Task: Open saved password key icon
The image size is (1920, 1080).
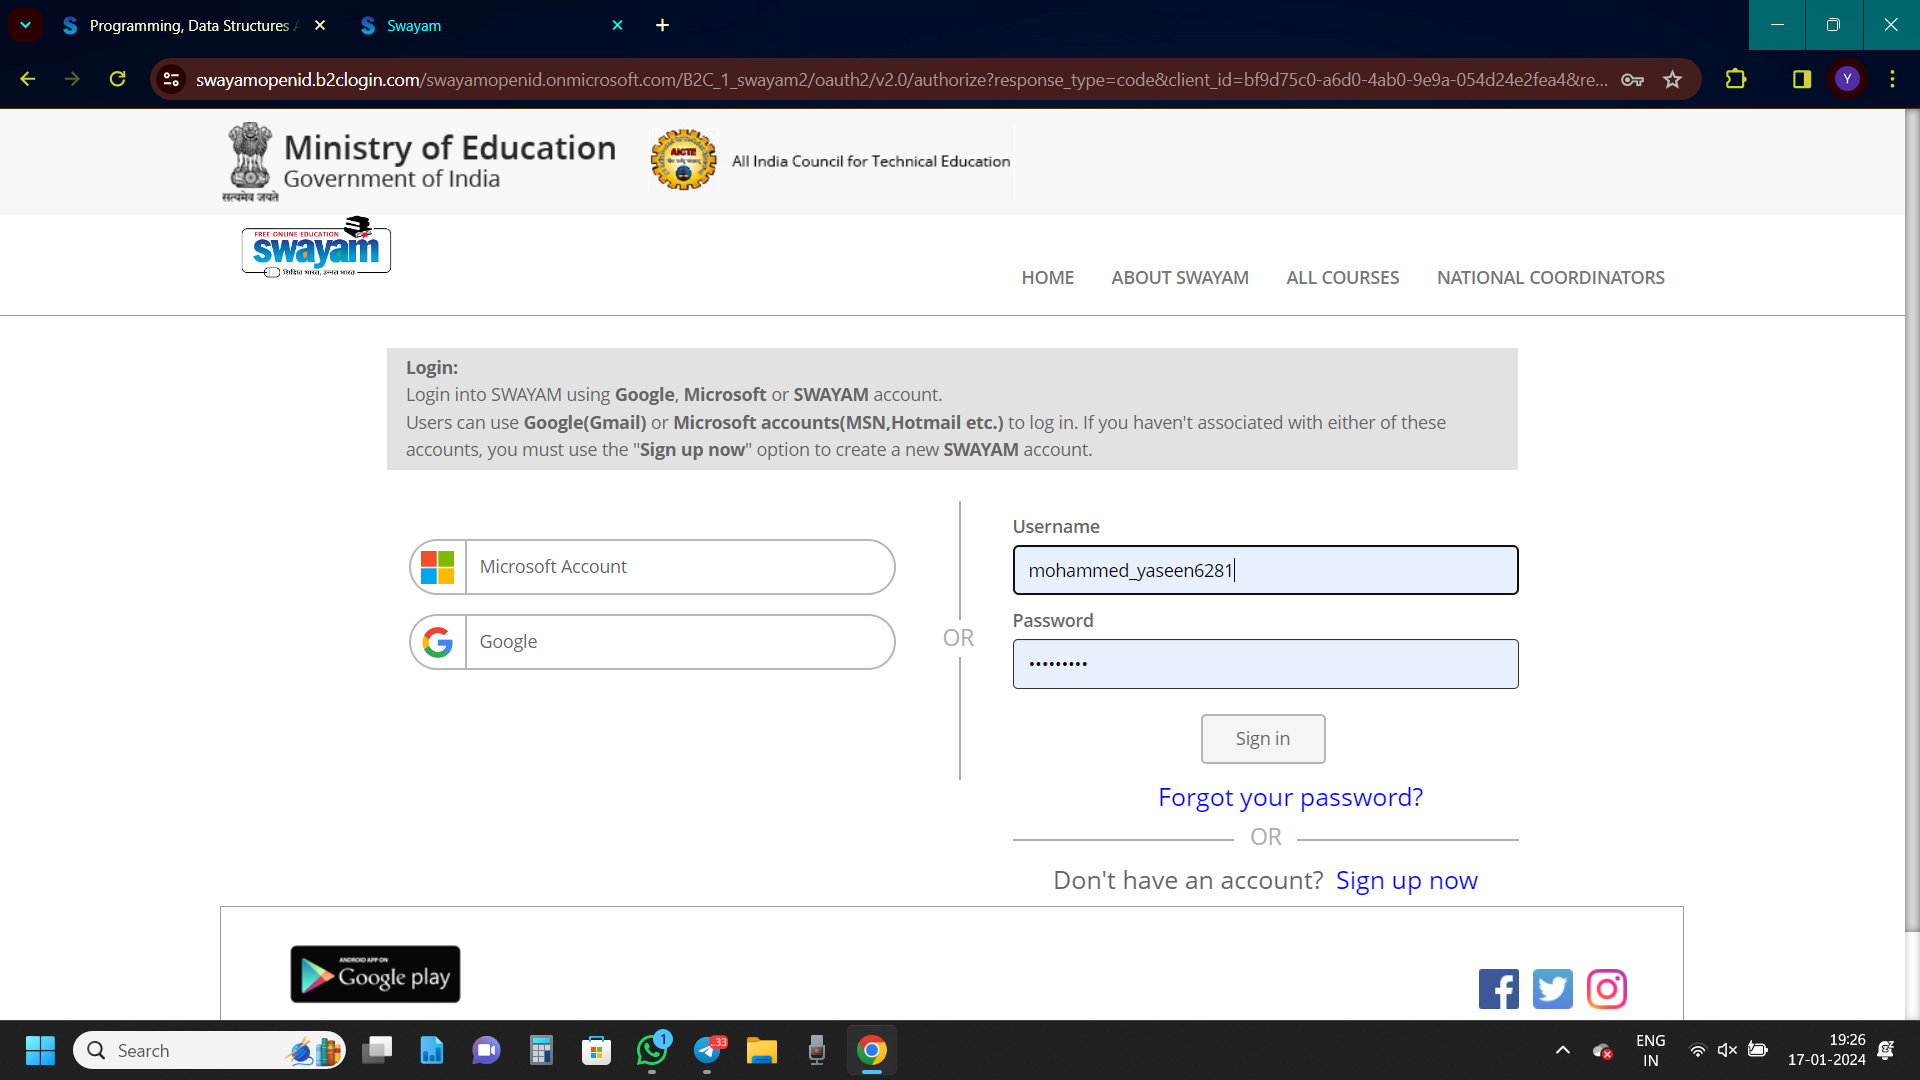Action: pos(1632,79)
